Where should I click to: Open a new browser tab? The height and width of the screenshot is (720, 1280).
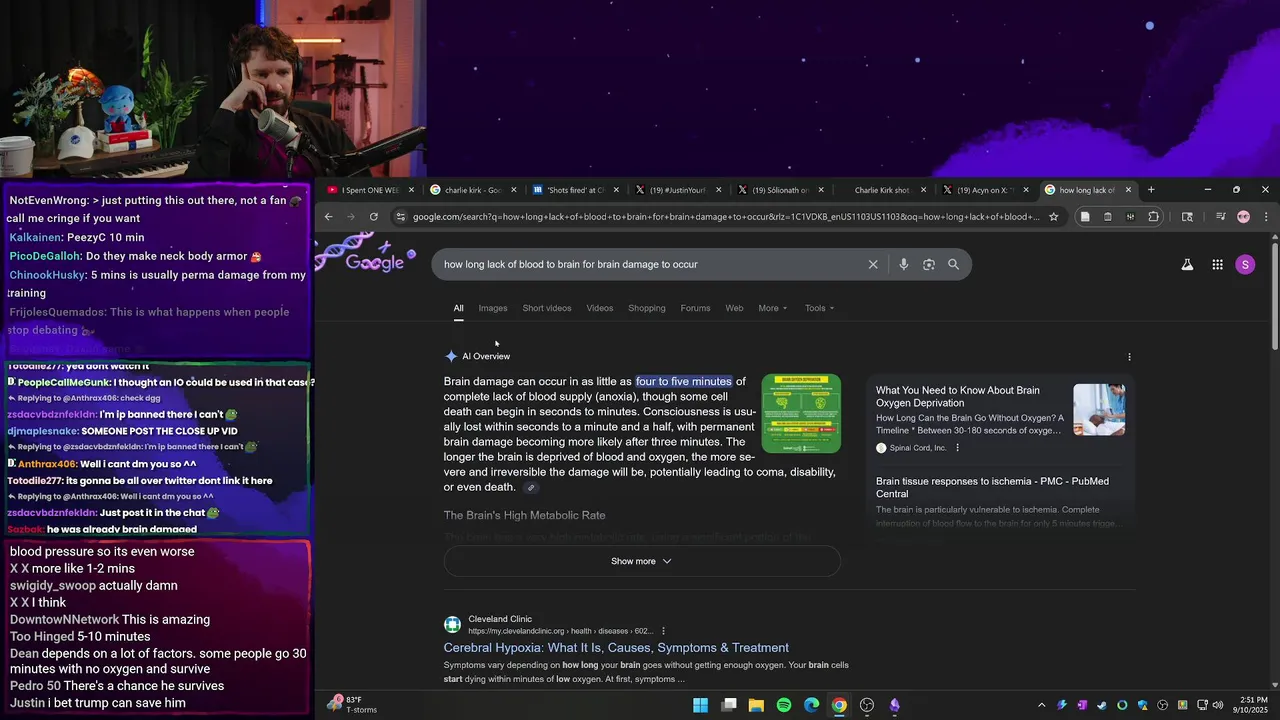coord(1151,189)
